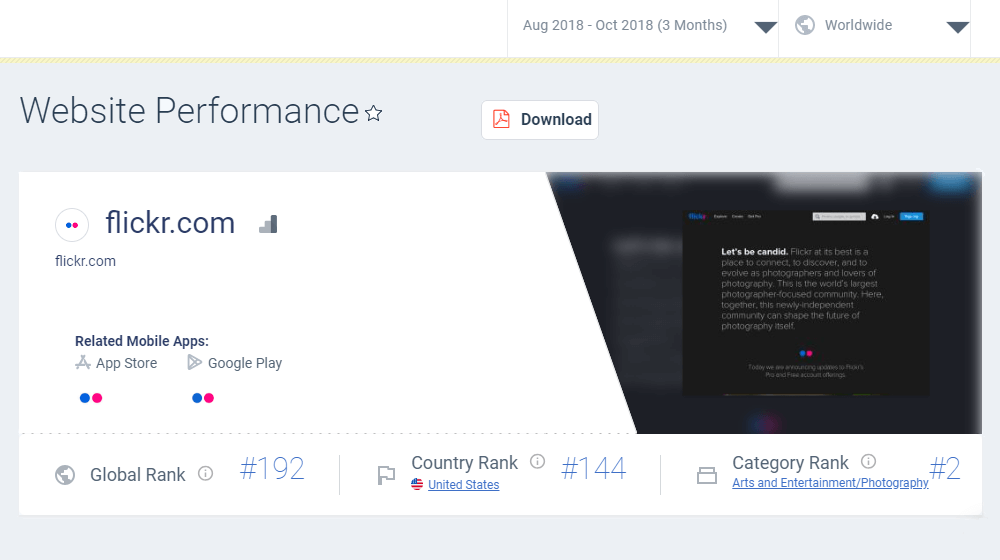Click the Flickr homepage screenshot preview

pyautogui.click(x=806, y=302)
